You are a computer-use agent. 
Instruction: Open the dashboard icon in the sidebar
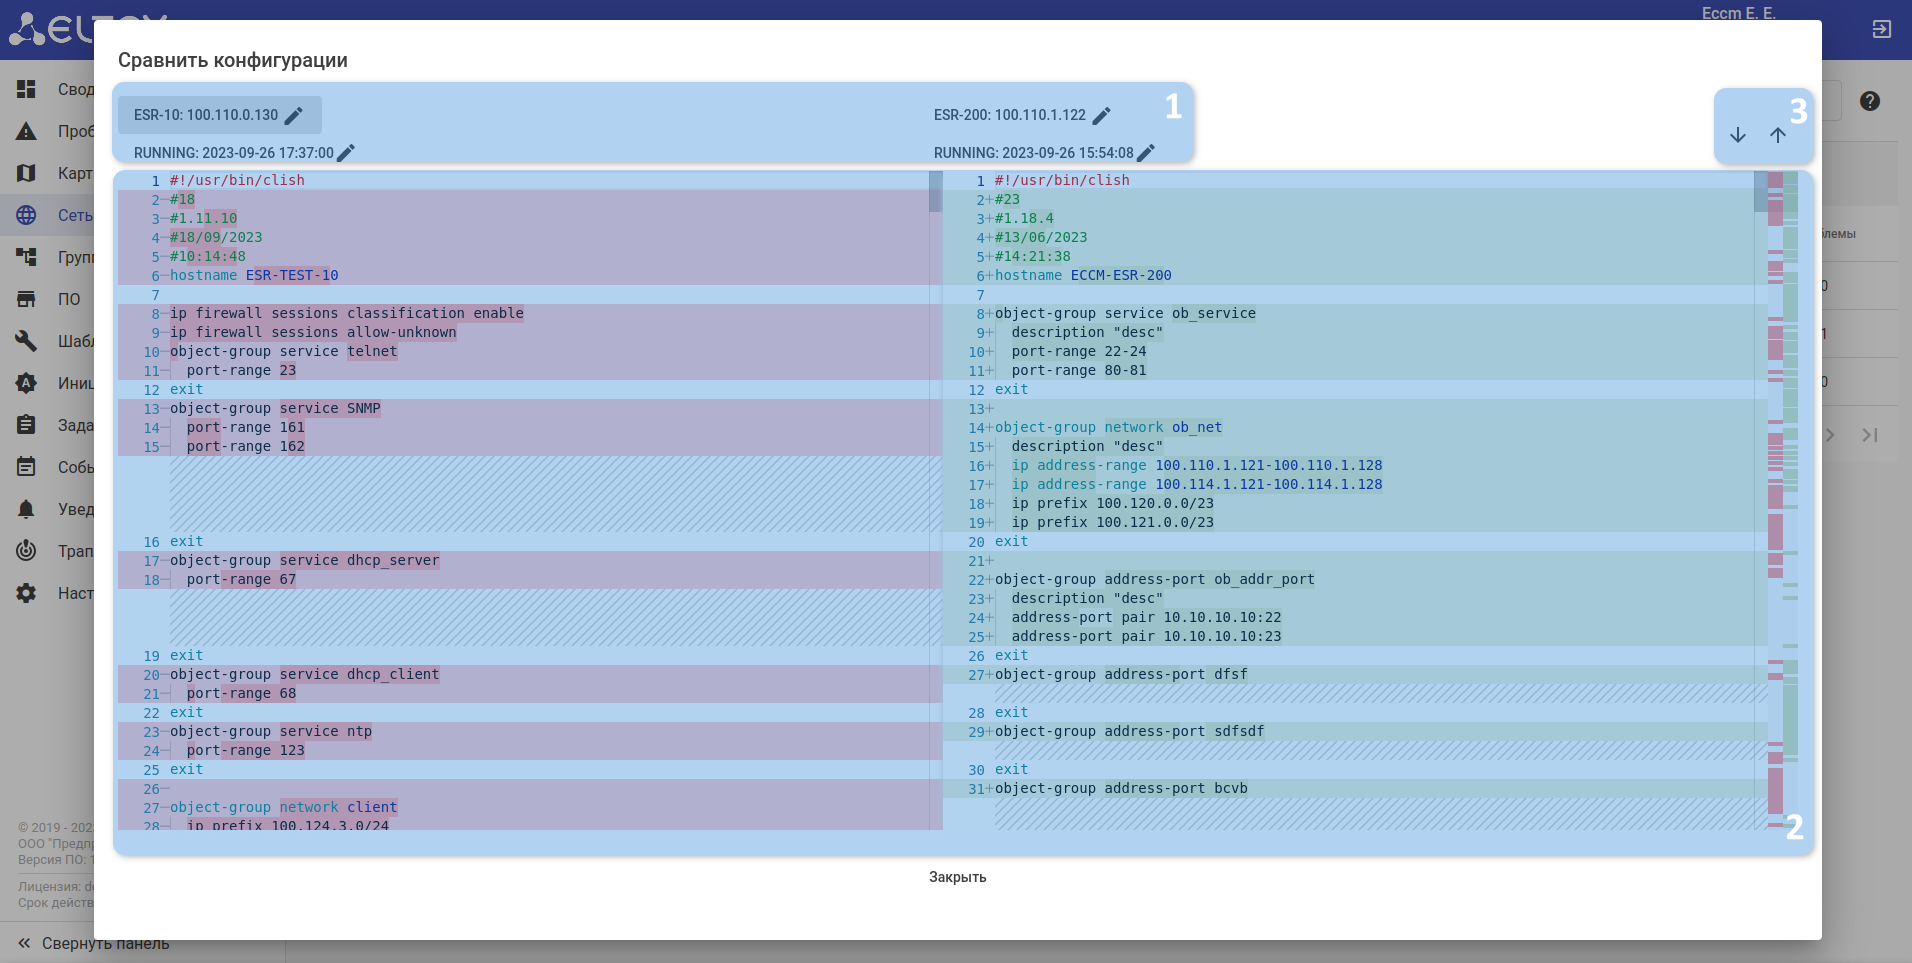(27, 89)
